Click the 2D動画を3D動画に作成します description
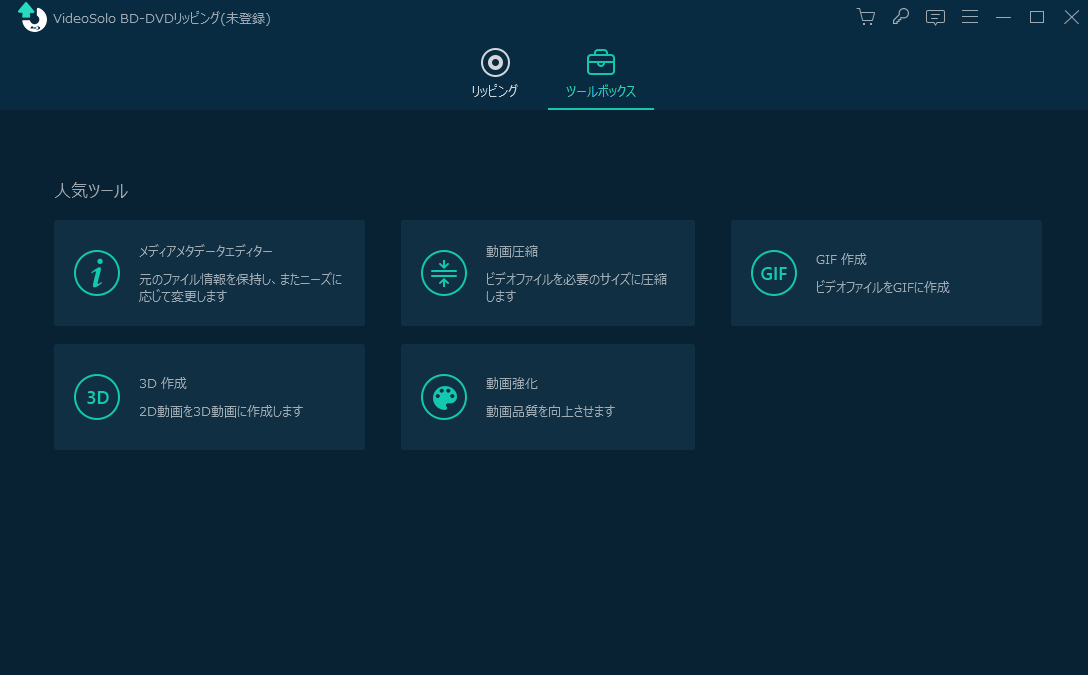 [x=221, y=411]
